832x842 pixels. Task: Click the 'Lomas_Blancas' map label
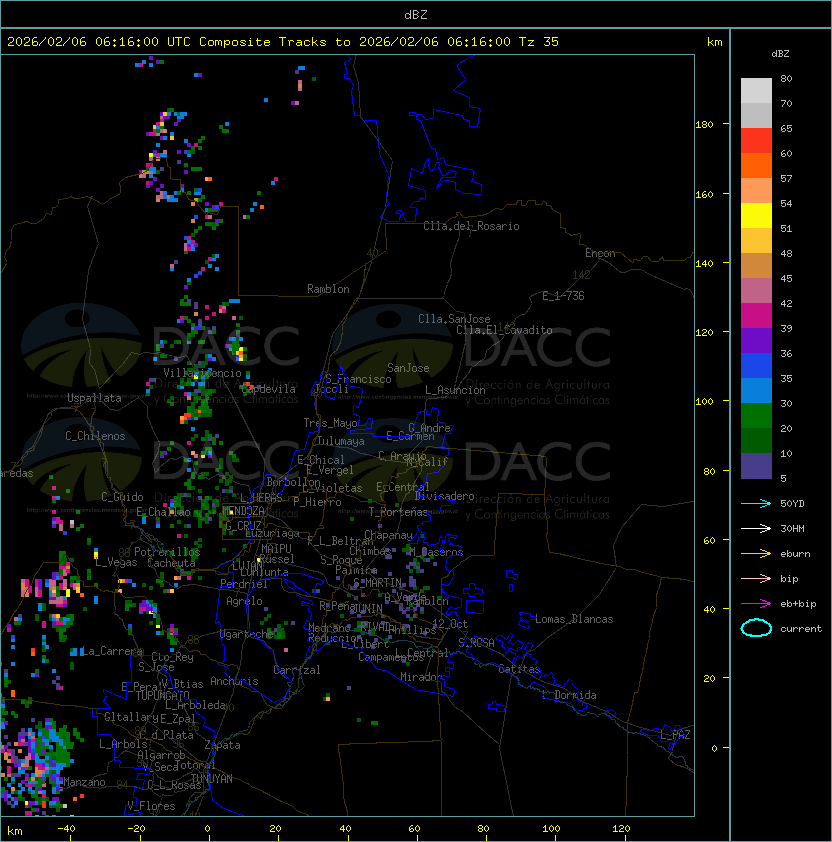(x=574, y=619)
